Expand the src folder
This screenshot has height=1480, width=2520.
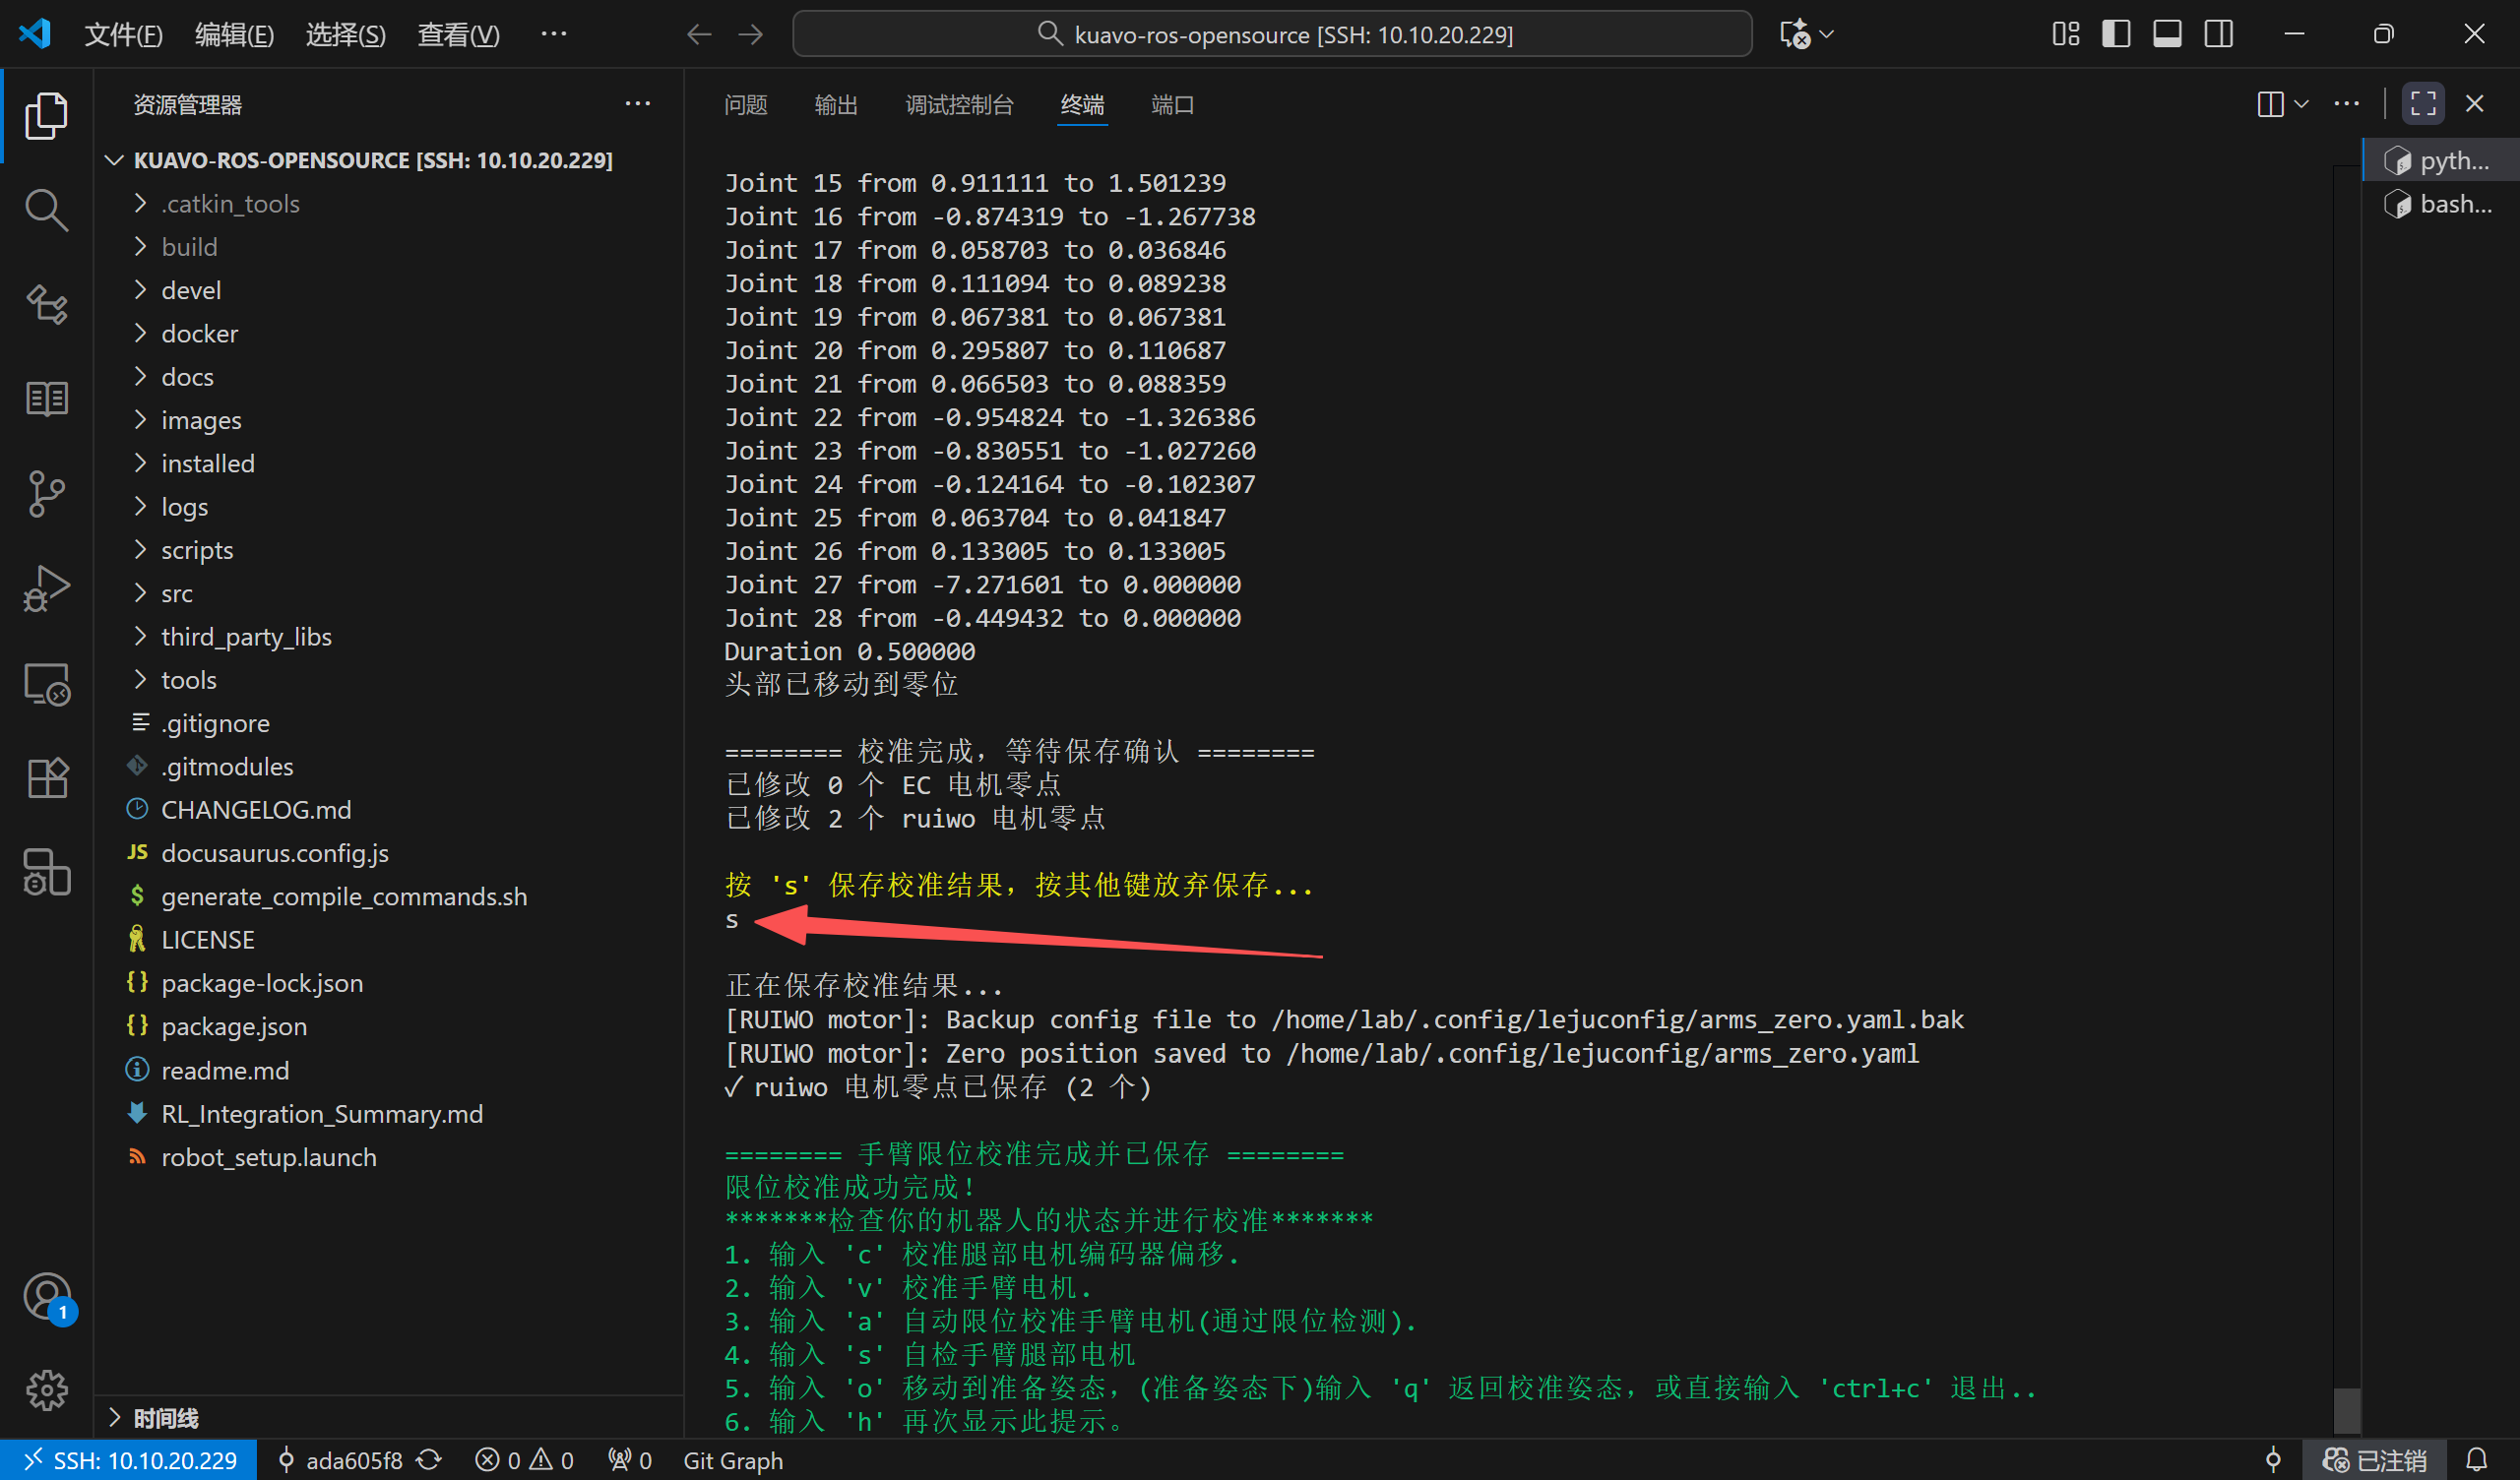click(x=177, y=593)
